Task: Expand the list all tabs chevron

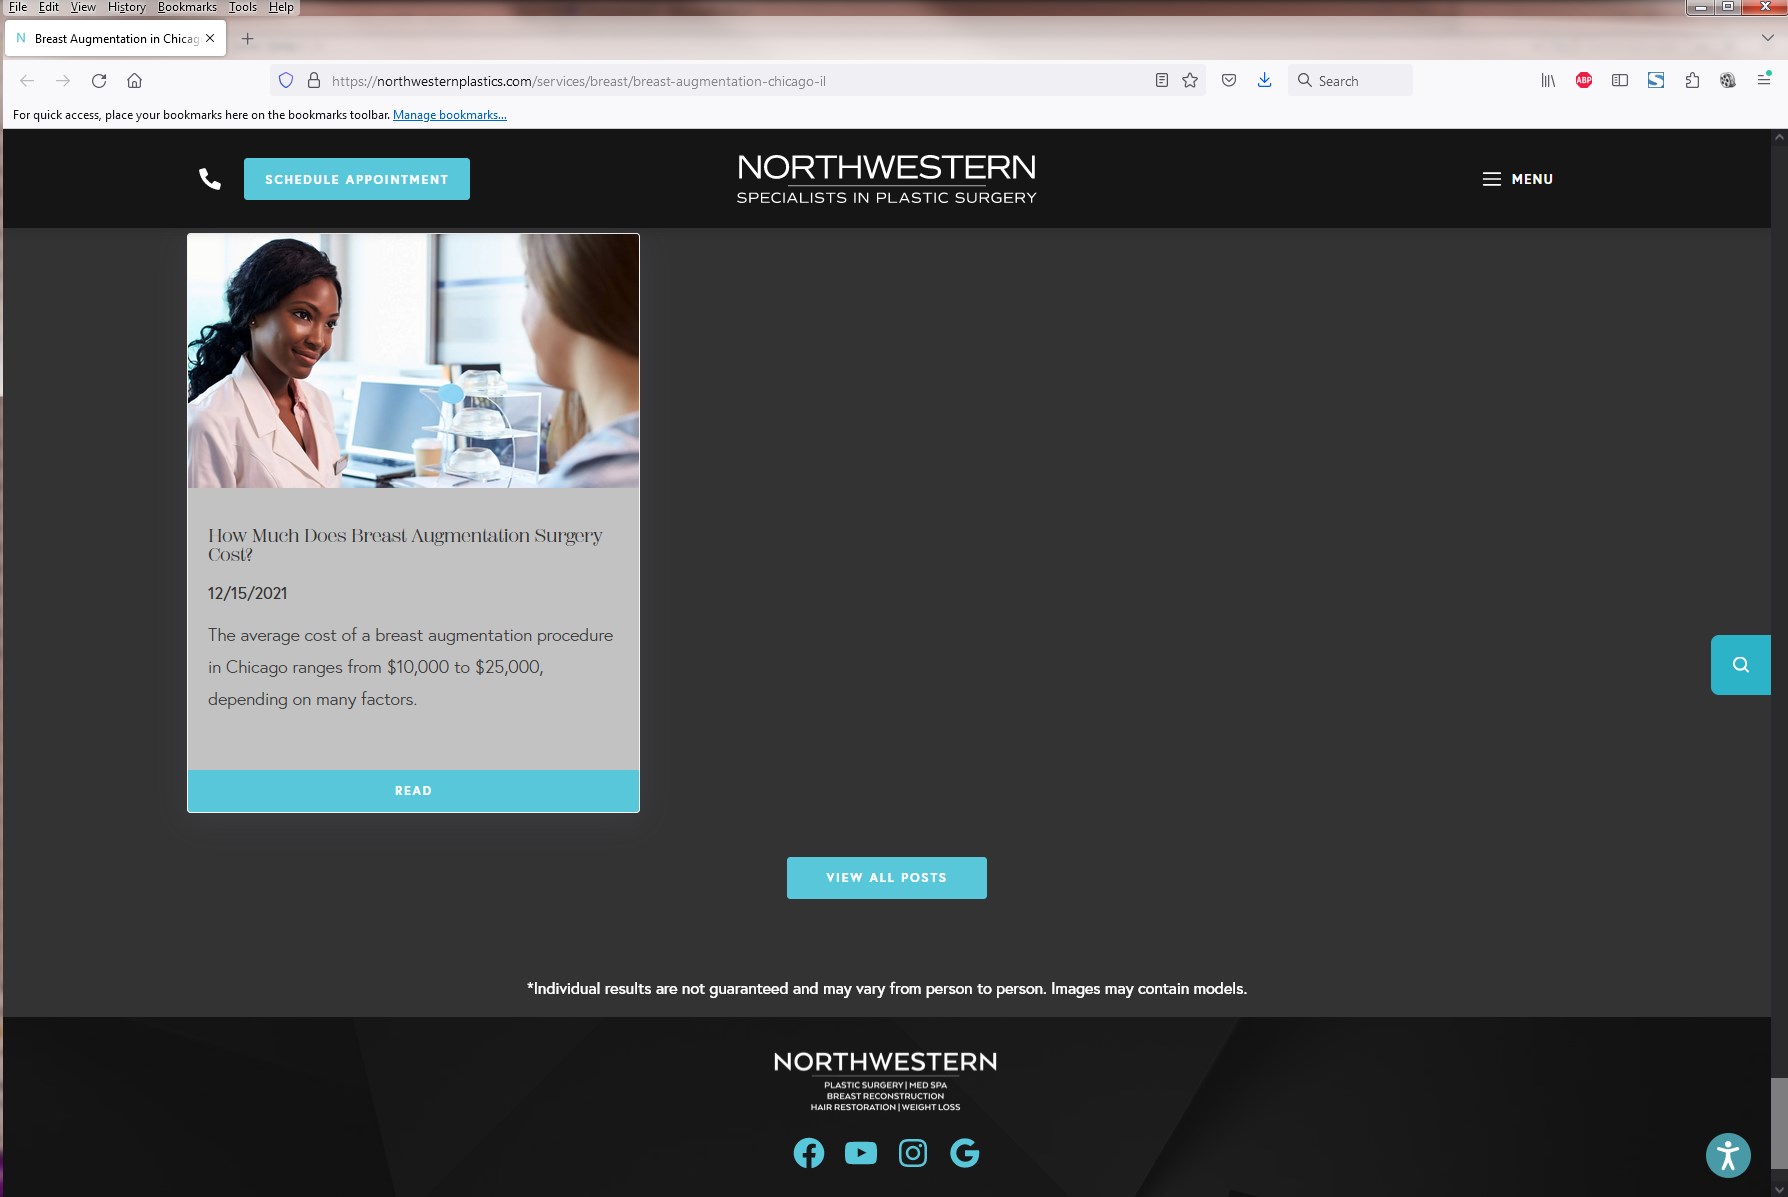Action: click(1767, 38)
